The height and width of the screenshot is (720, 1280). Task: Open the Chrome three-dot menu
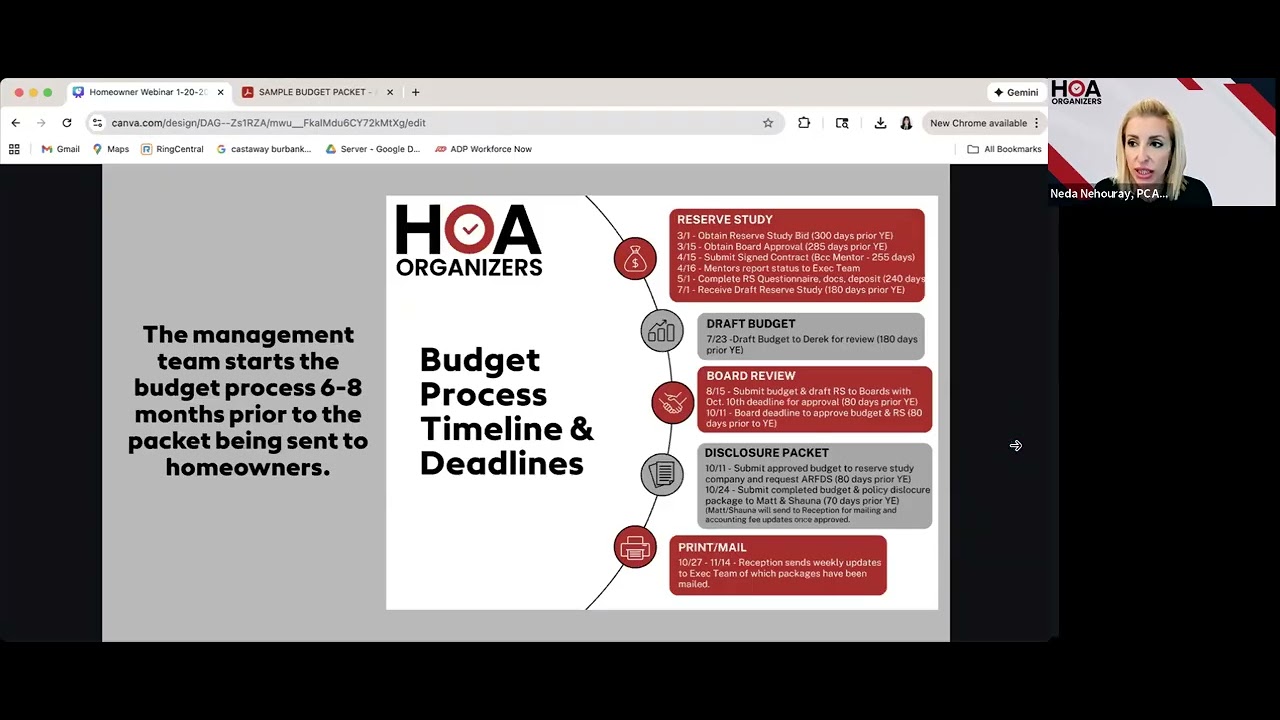click(x=1037, y=123)
